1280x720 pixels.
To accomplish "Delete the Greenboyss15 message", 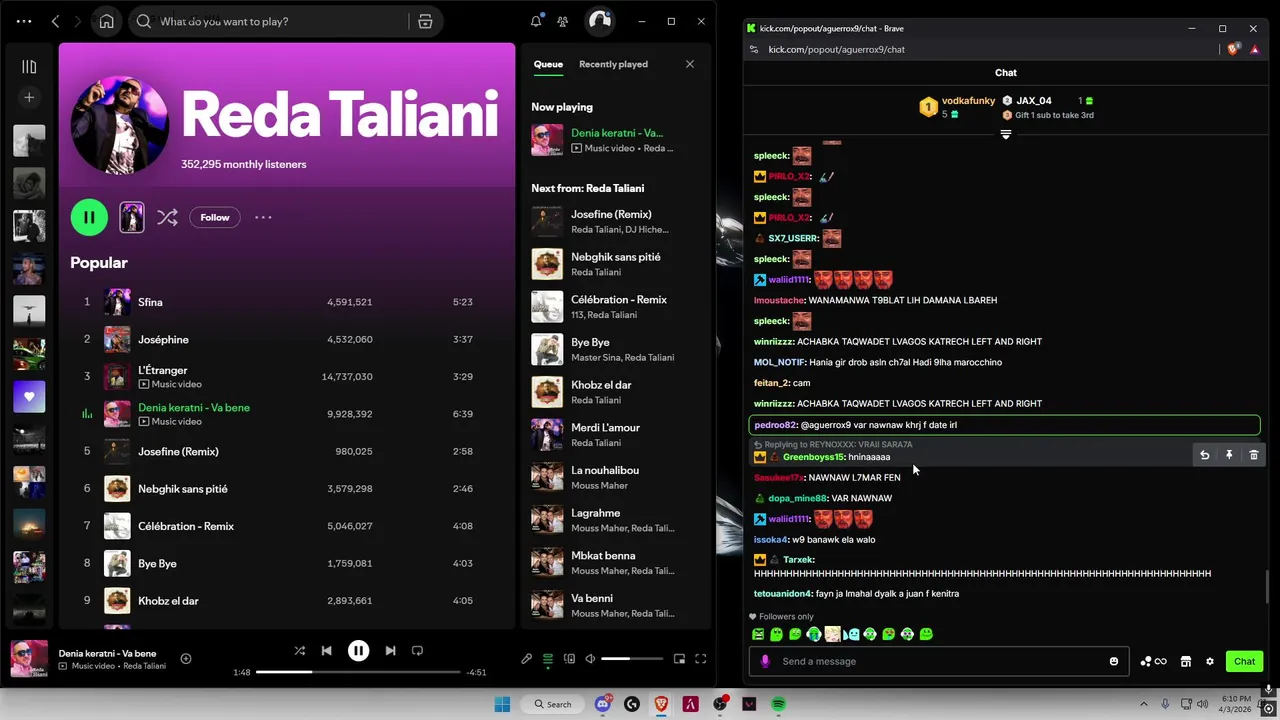I will (1254, 455).
